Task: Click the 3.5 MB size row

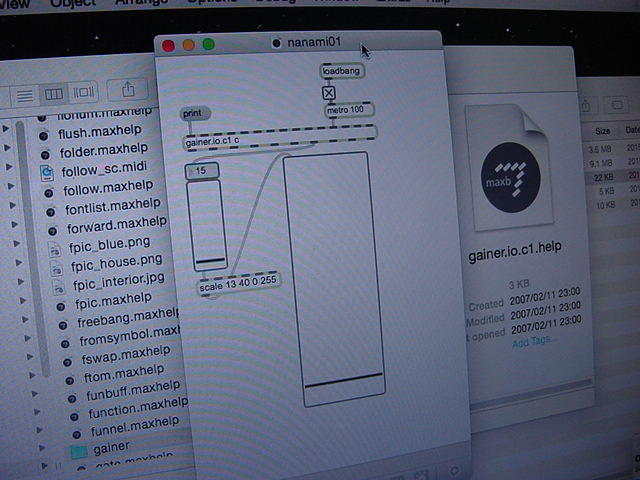Action: coord(599,149)
